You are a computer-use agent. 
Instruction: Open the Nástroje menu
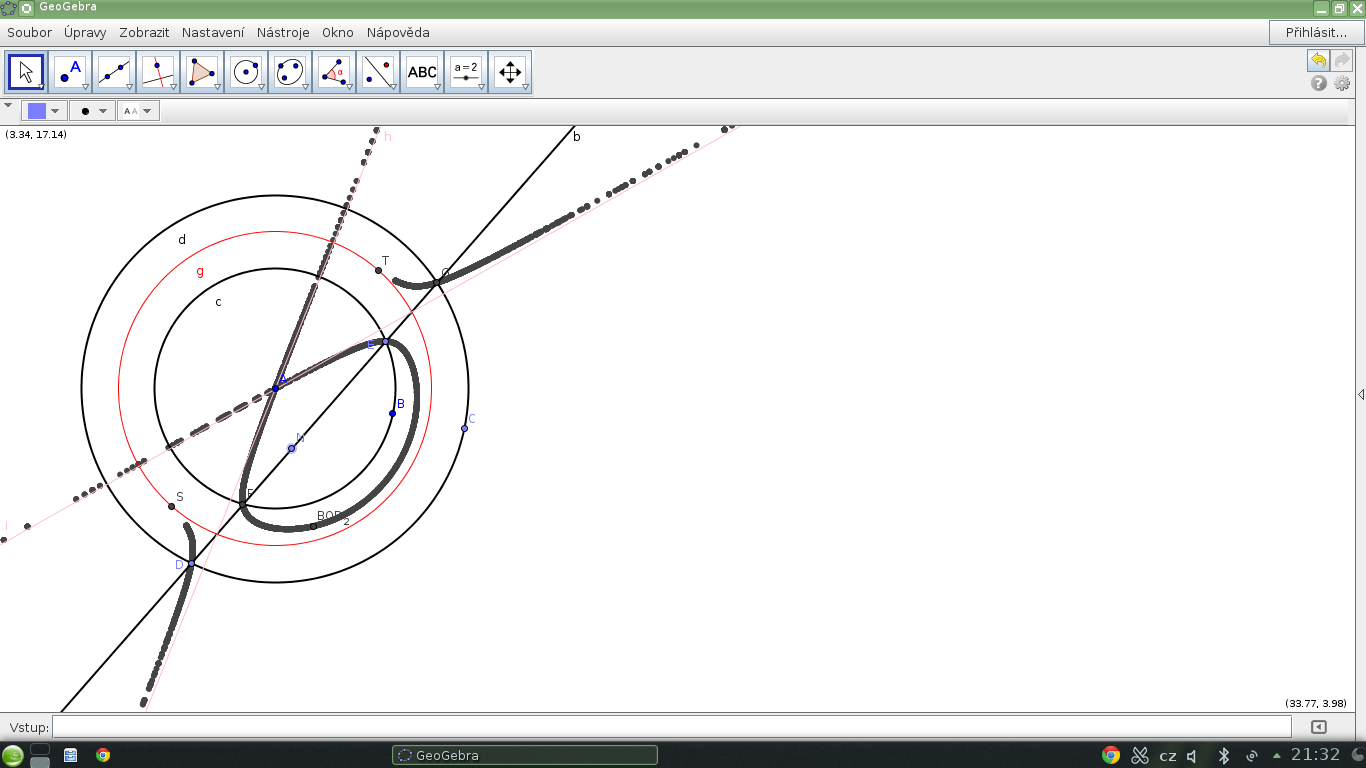[x=283, y=32]
